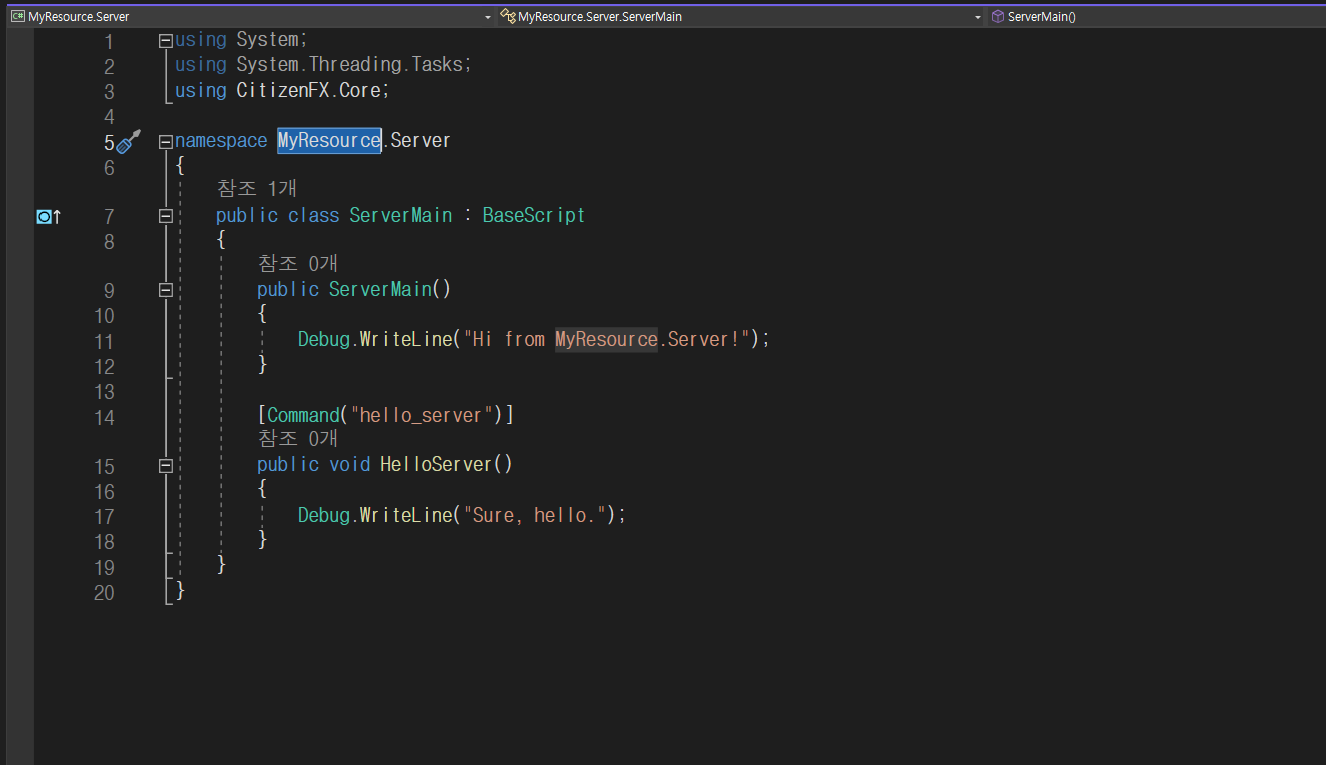
Task: Open the MyResource.Server.ServerMain types dropdown arrow
Action: [978, 17]
